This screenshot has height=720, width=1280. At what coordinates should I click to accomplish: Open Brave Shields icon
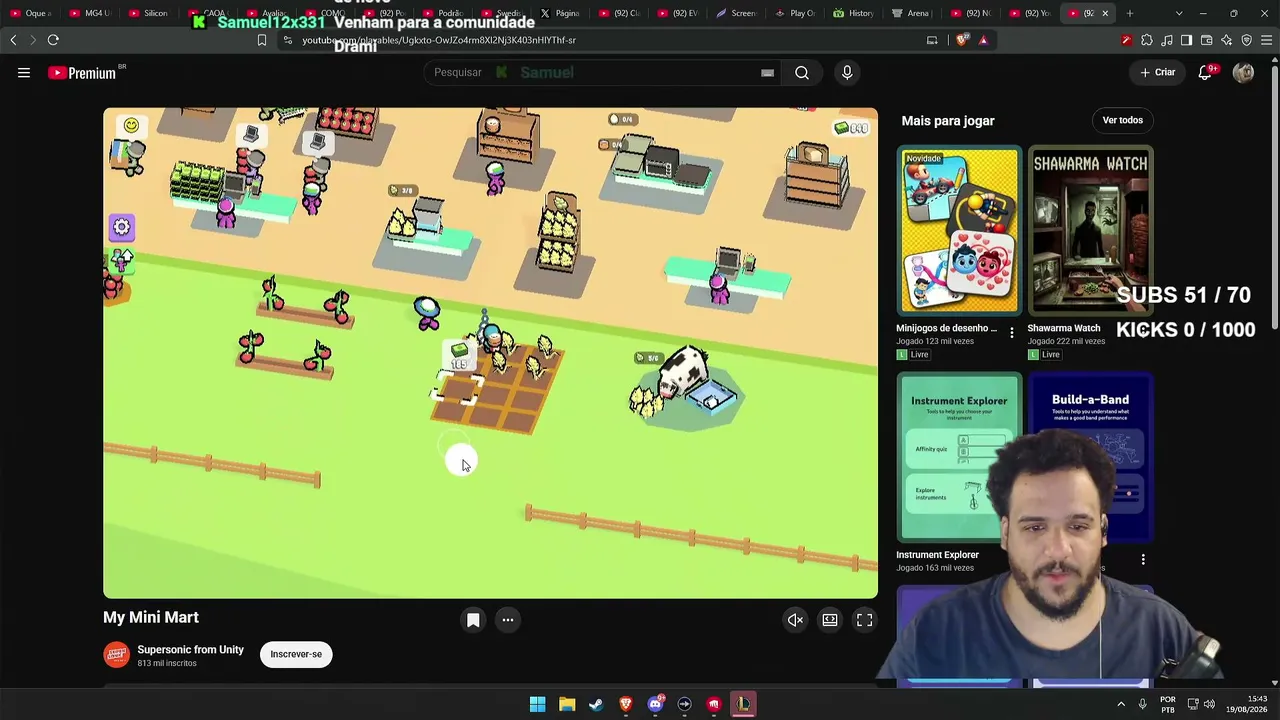(963, 40)
